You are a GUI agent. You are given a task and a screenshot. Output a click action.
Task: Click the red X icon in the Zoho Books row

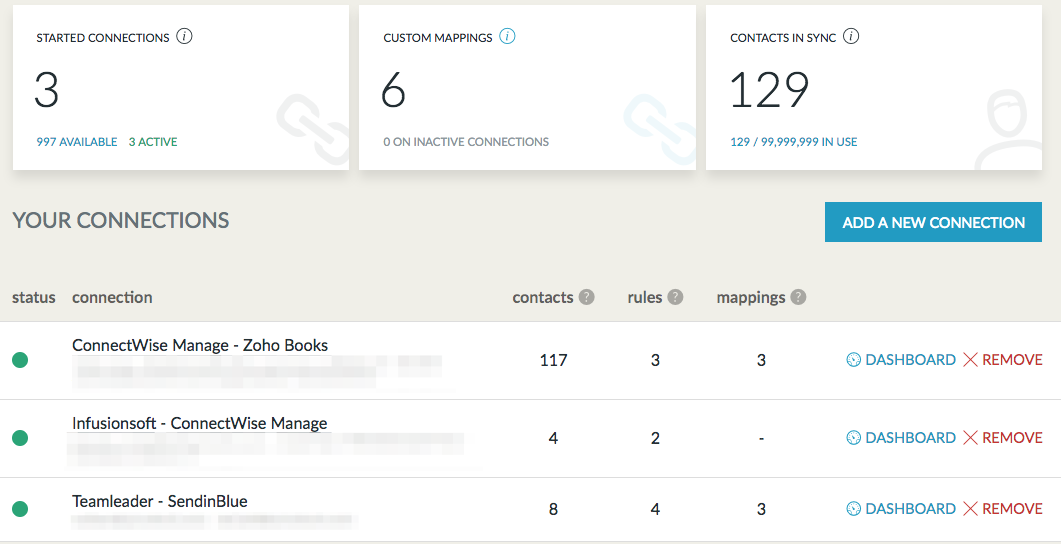coord(970,360)
